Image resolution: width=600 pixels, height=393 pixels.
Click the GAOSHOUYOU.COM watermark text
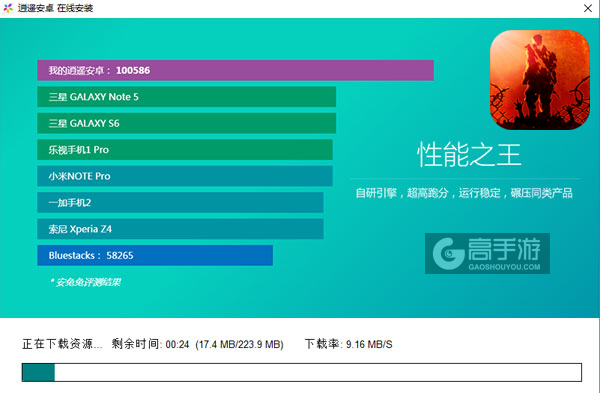pos(504,267)
